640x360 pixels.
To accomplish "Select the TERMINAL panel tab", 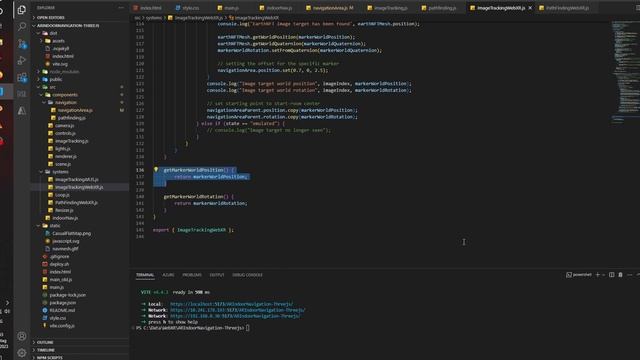I will point(145,275).
